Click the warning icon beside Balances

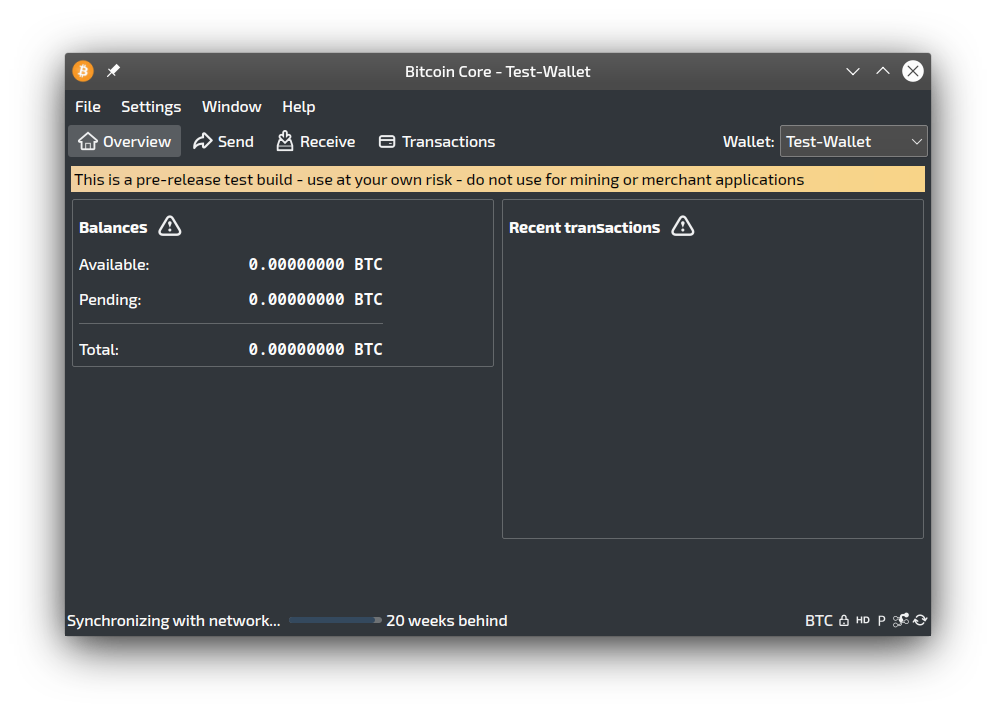tap(170, 226)
